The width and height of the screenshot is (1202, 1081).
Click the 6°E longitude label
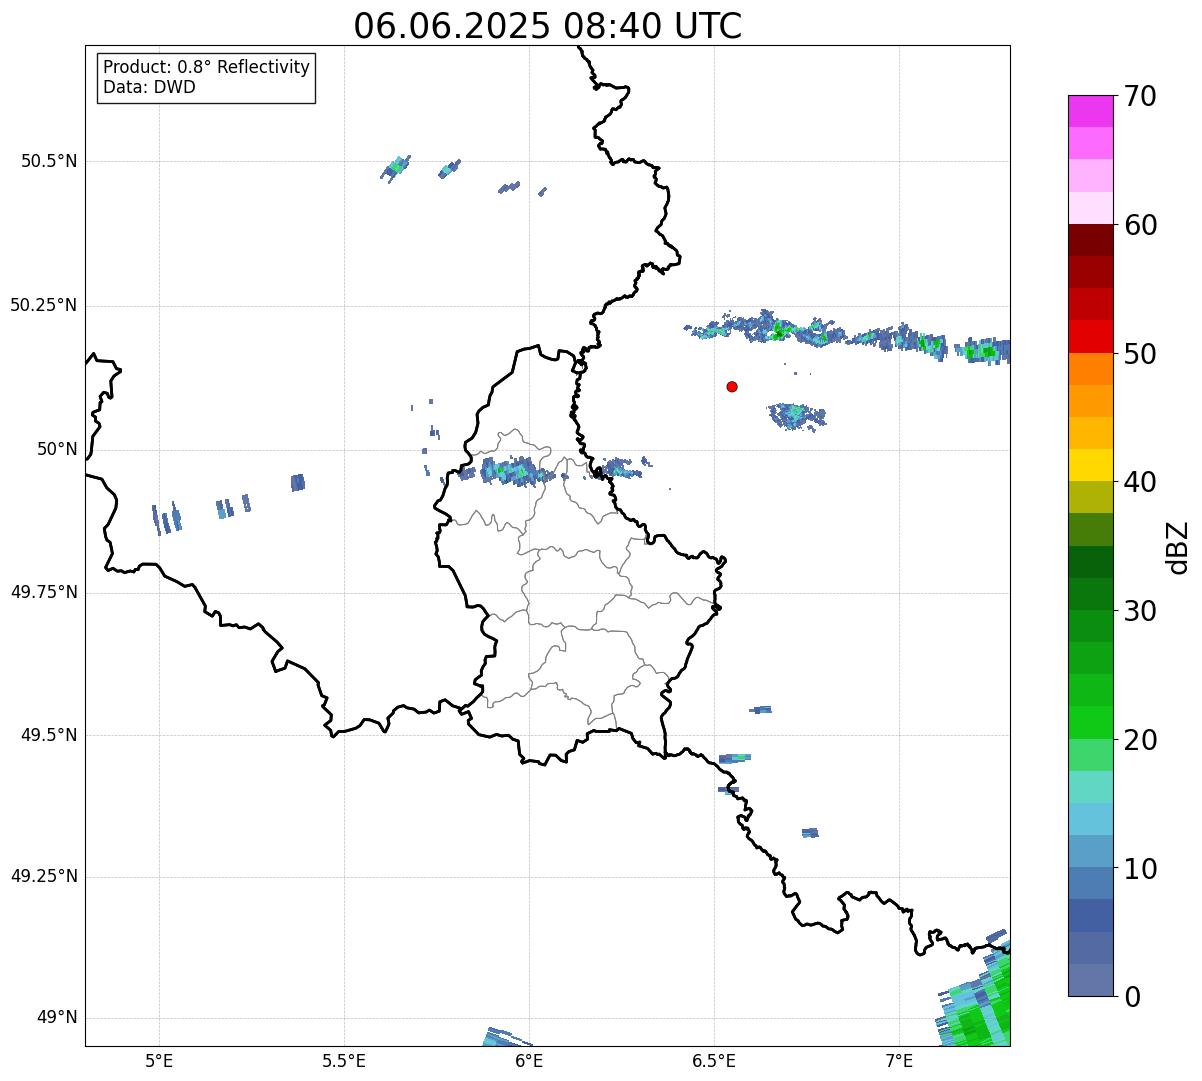[529, 1060]
